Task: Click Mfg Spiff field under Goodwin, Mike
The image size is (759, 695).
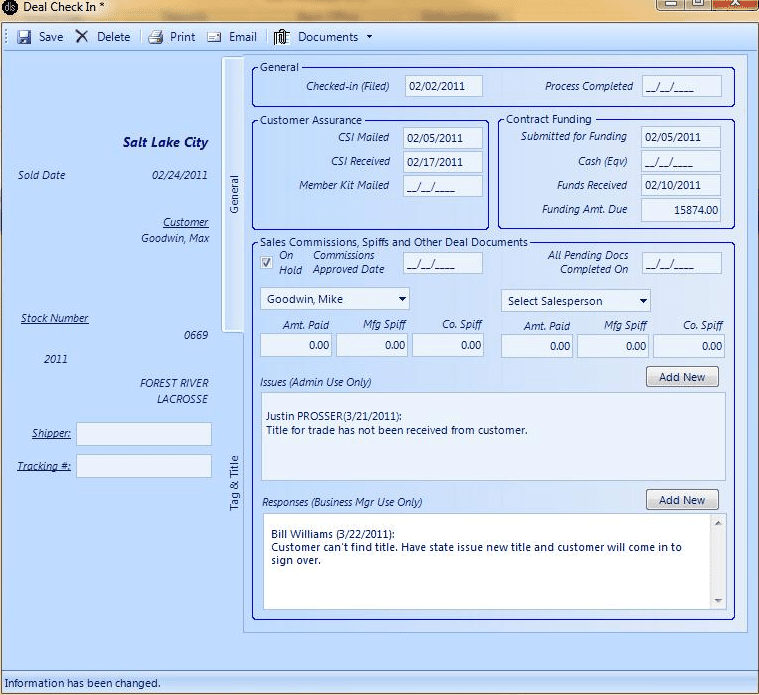Action: 372,345
